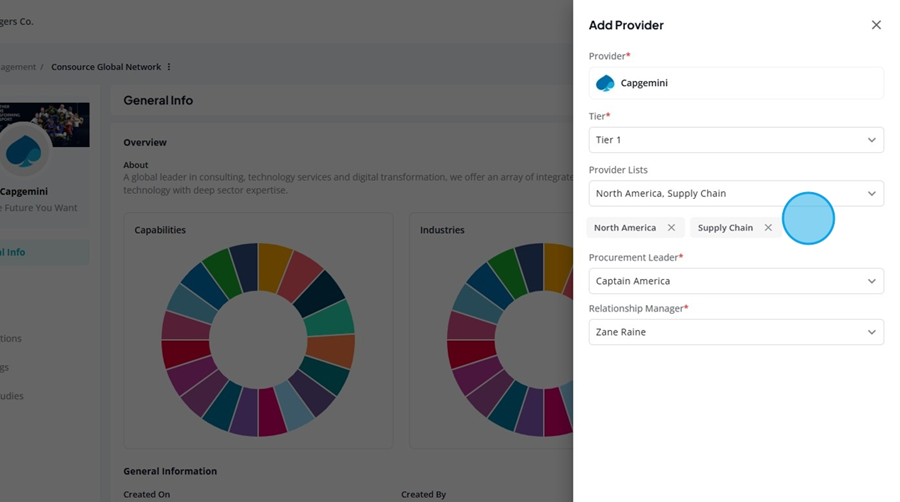Click the Add Provider panel title
This screenshot has width=900, height=502.
tap(626, 25)
